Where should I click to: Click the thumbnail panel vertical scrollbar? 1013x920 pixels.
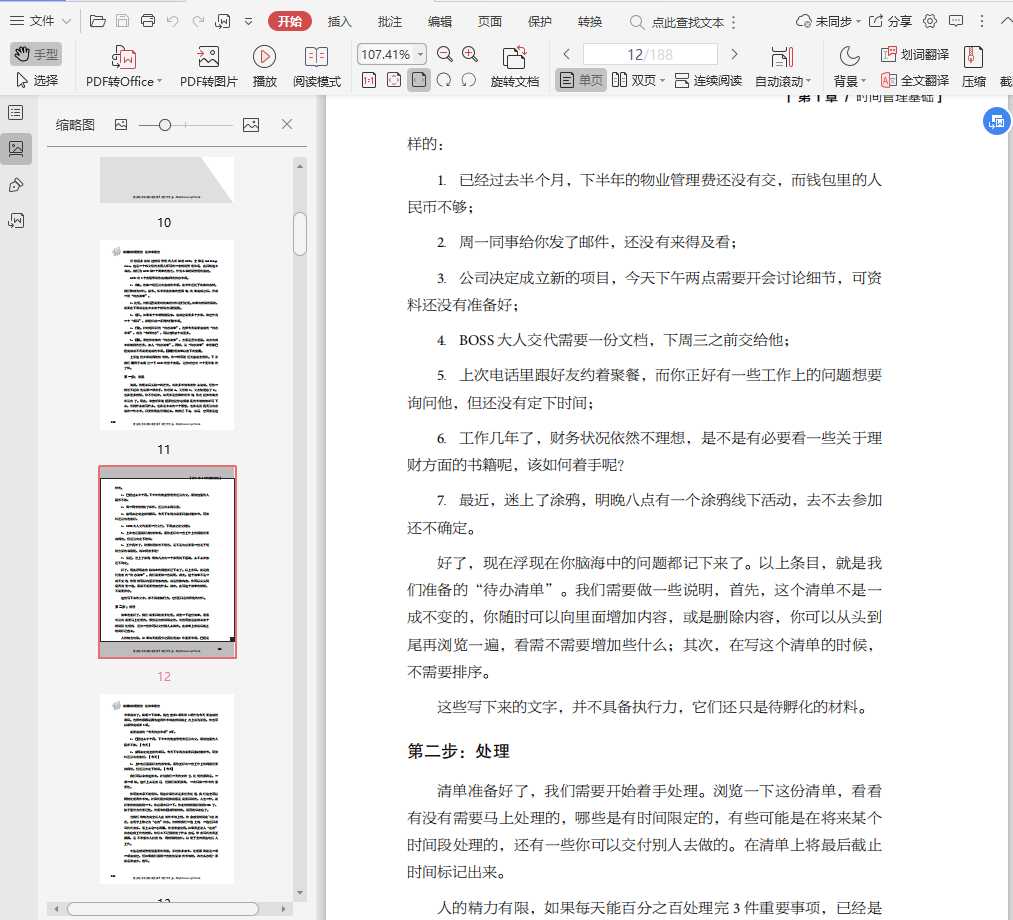300,234
